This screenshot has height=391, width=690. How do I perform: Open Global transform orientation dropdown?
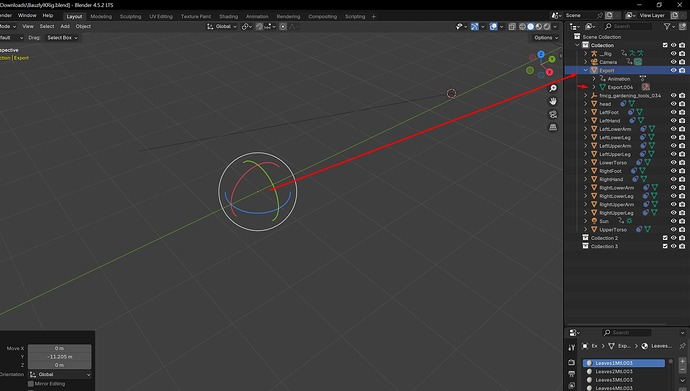[222, 27]
